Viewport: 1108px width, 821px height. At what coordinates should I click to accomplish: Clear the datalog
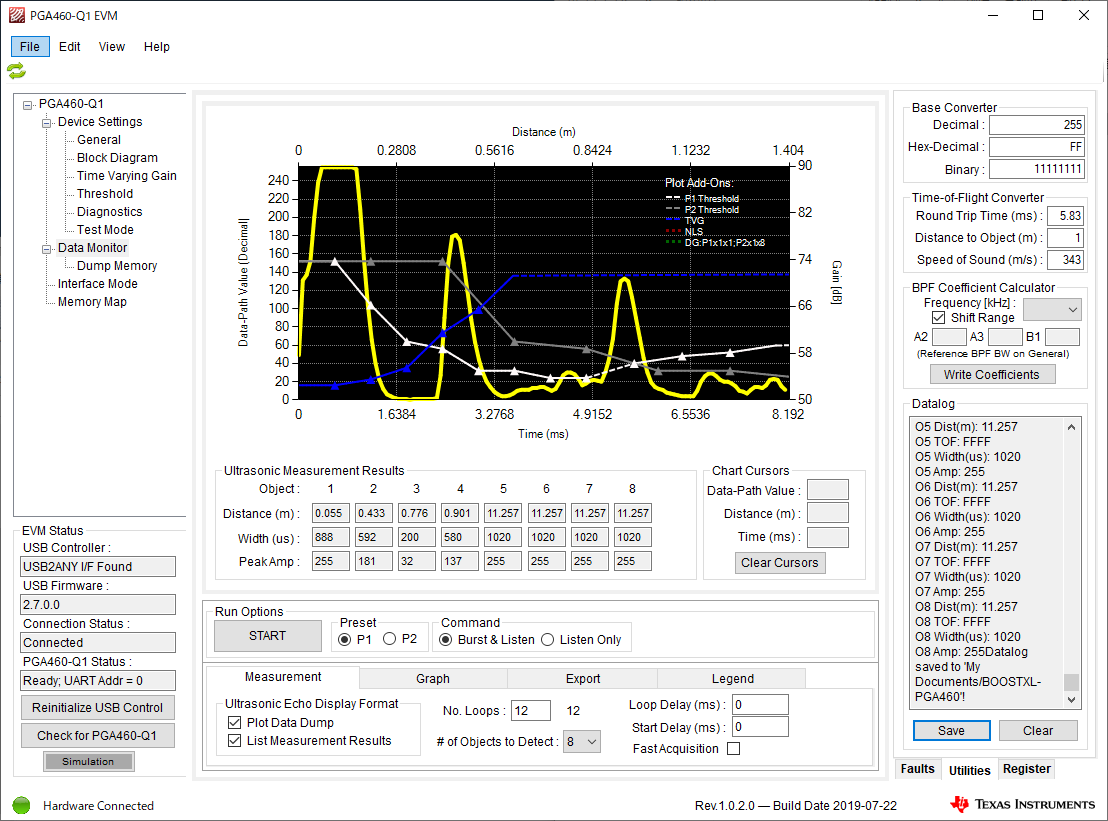[1038, 731]
